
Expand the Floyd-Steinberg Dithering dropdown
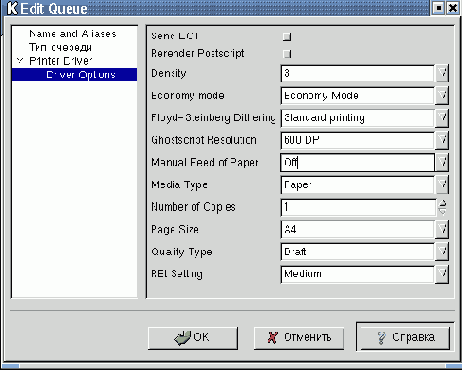coord(442,118)
